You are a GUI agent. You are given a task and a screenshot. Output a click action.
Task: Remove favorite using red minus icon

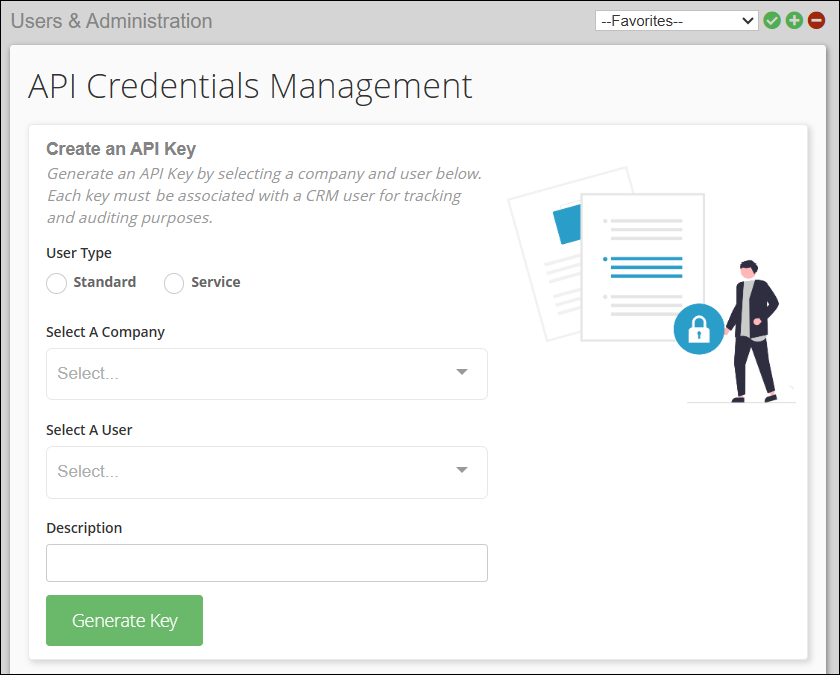pos(816,21)
